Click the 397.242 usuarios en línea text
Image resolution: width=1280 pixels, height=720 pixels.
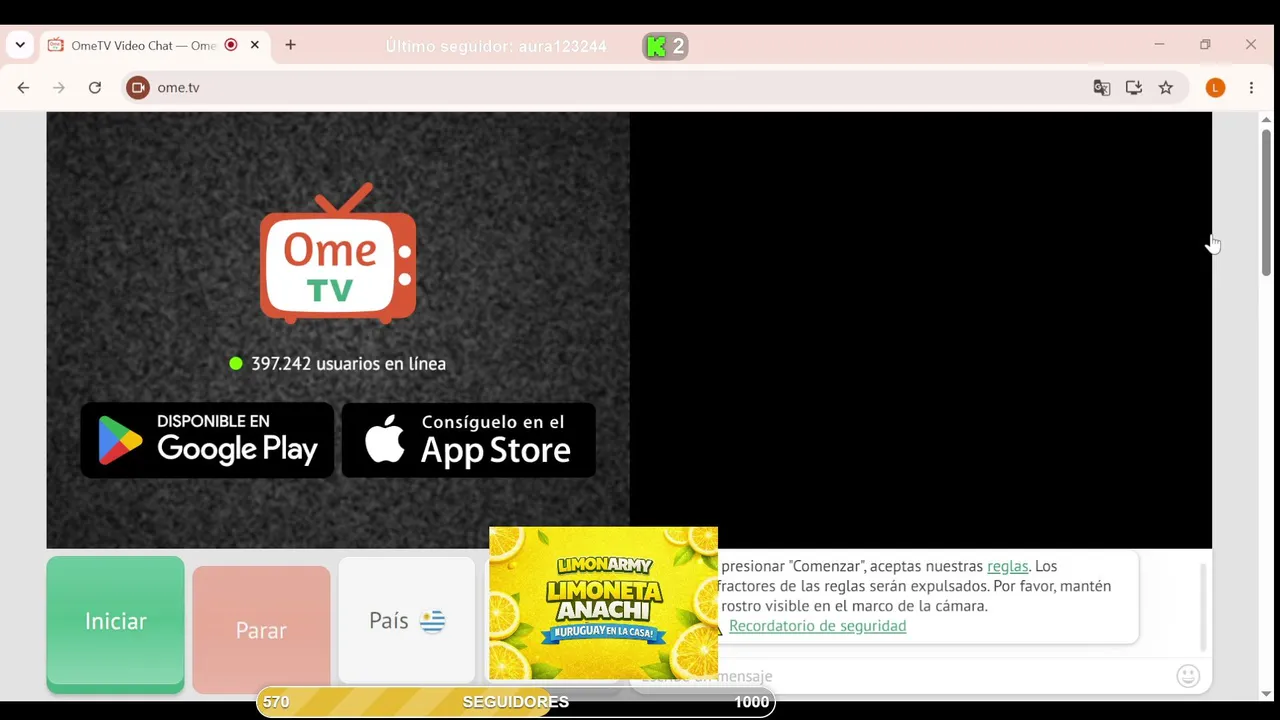pos(348,364)
